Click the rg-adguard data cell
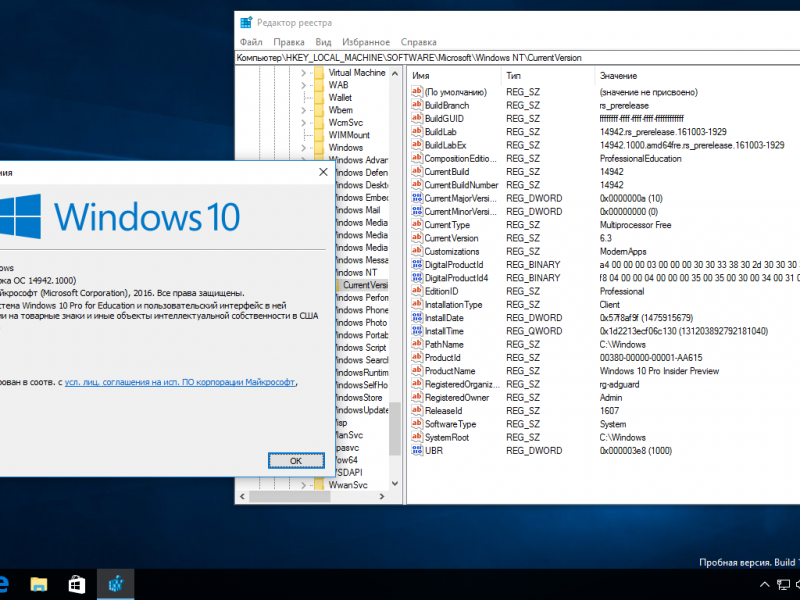800x600 pixels. click(x=619, y=384)
